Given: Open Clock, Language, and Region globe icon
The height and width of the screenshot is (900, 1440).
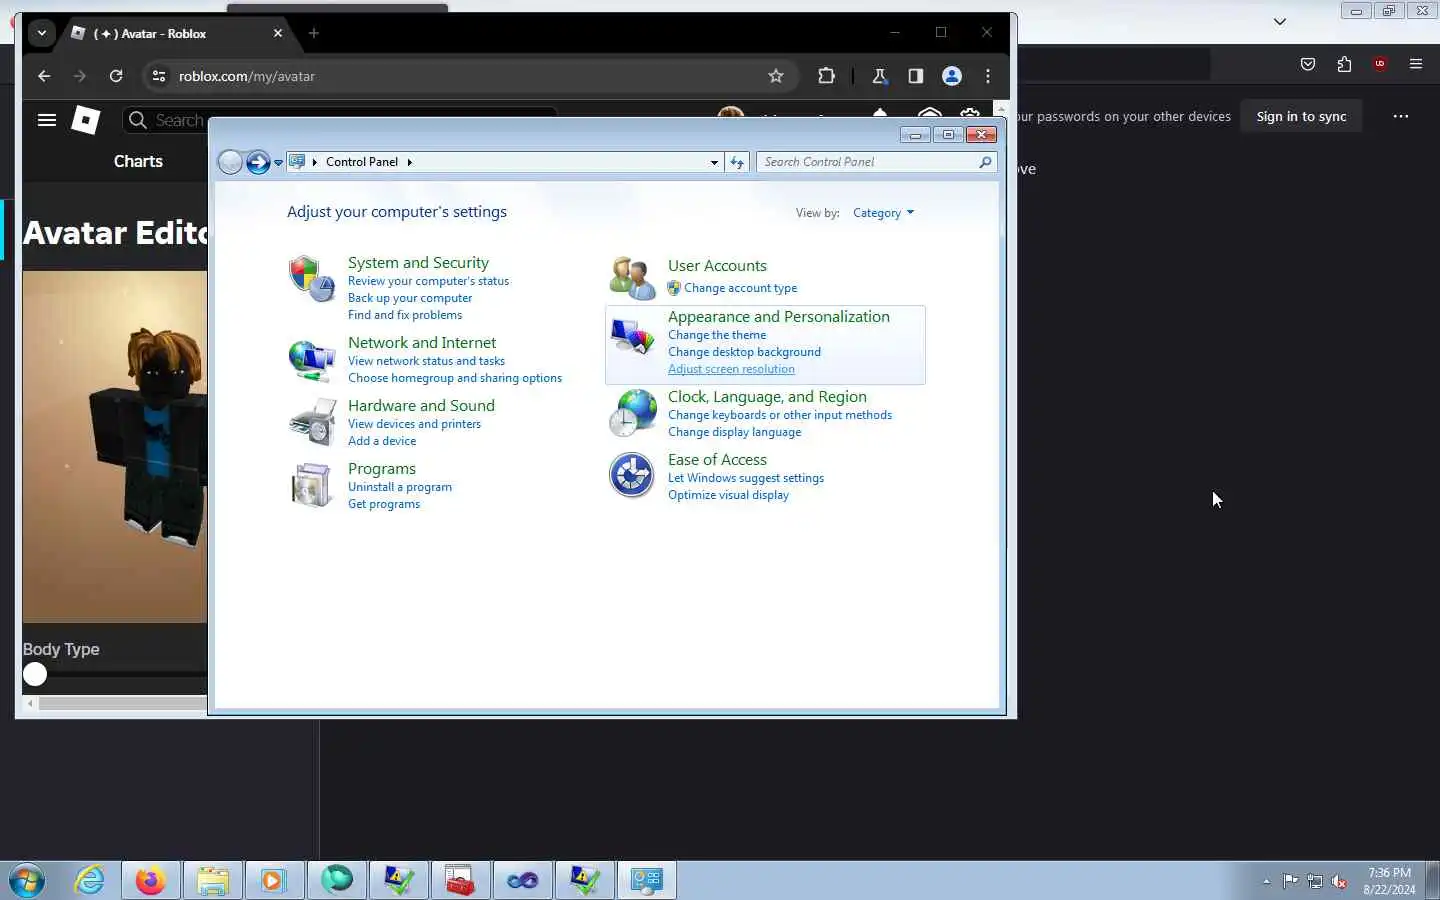Looking at the screenshot, I should (x=632, y=413).
